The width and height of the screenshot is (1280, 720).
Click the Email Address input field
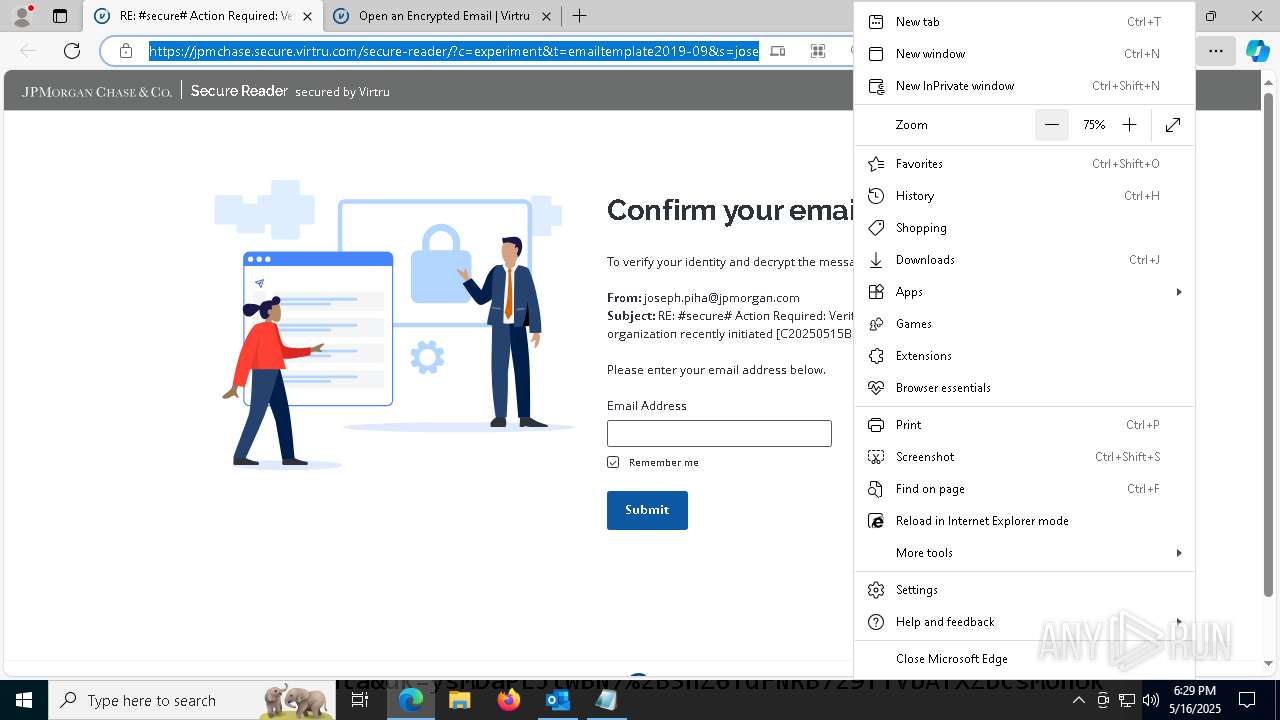click(x=719, y=433)
